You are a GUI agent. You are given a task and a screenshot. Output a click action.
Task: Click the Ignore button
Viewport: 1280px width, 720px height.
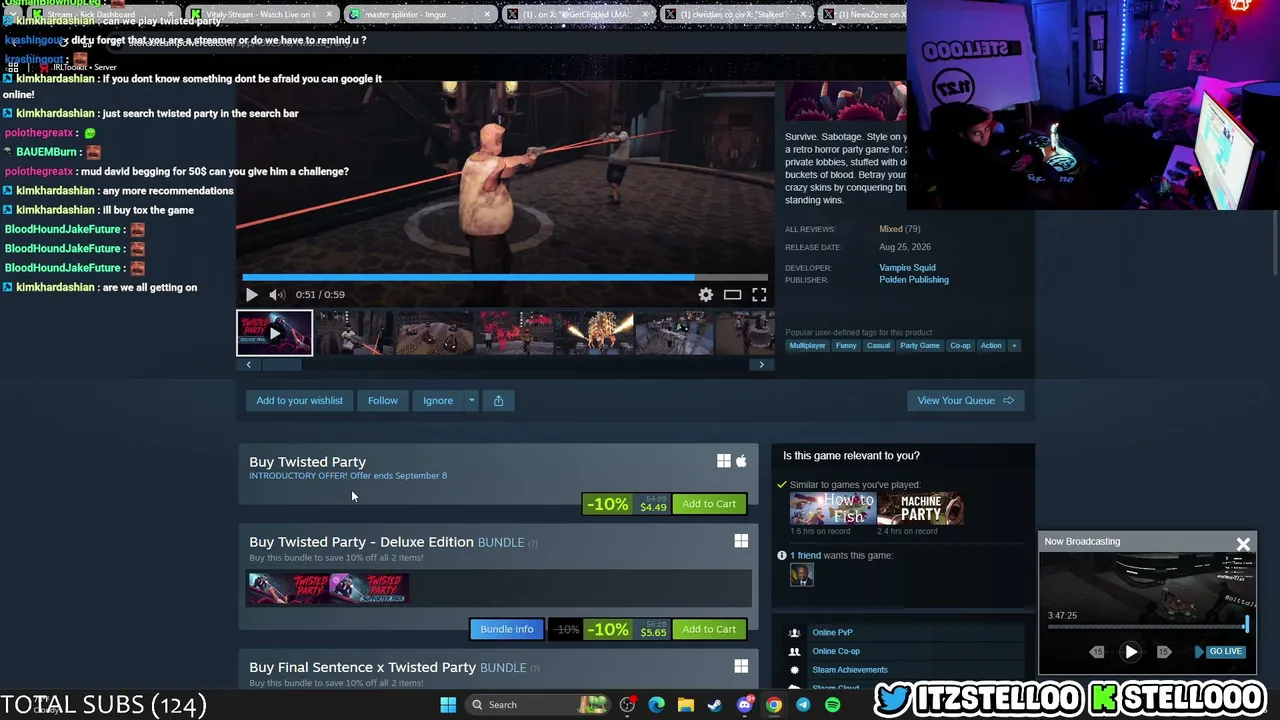438,401
